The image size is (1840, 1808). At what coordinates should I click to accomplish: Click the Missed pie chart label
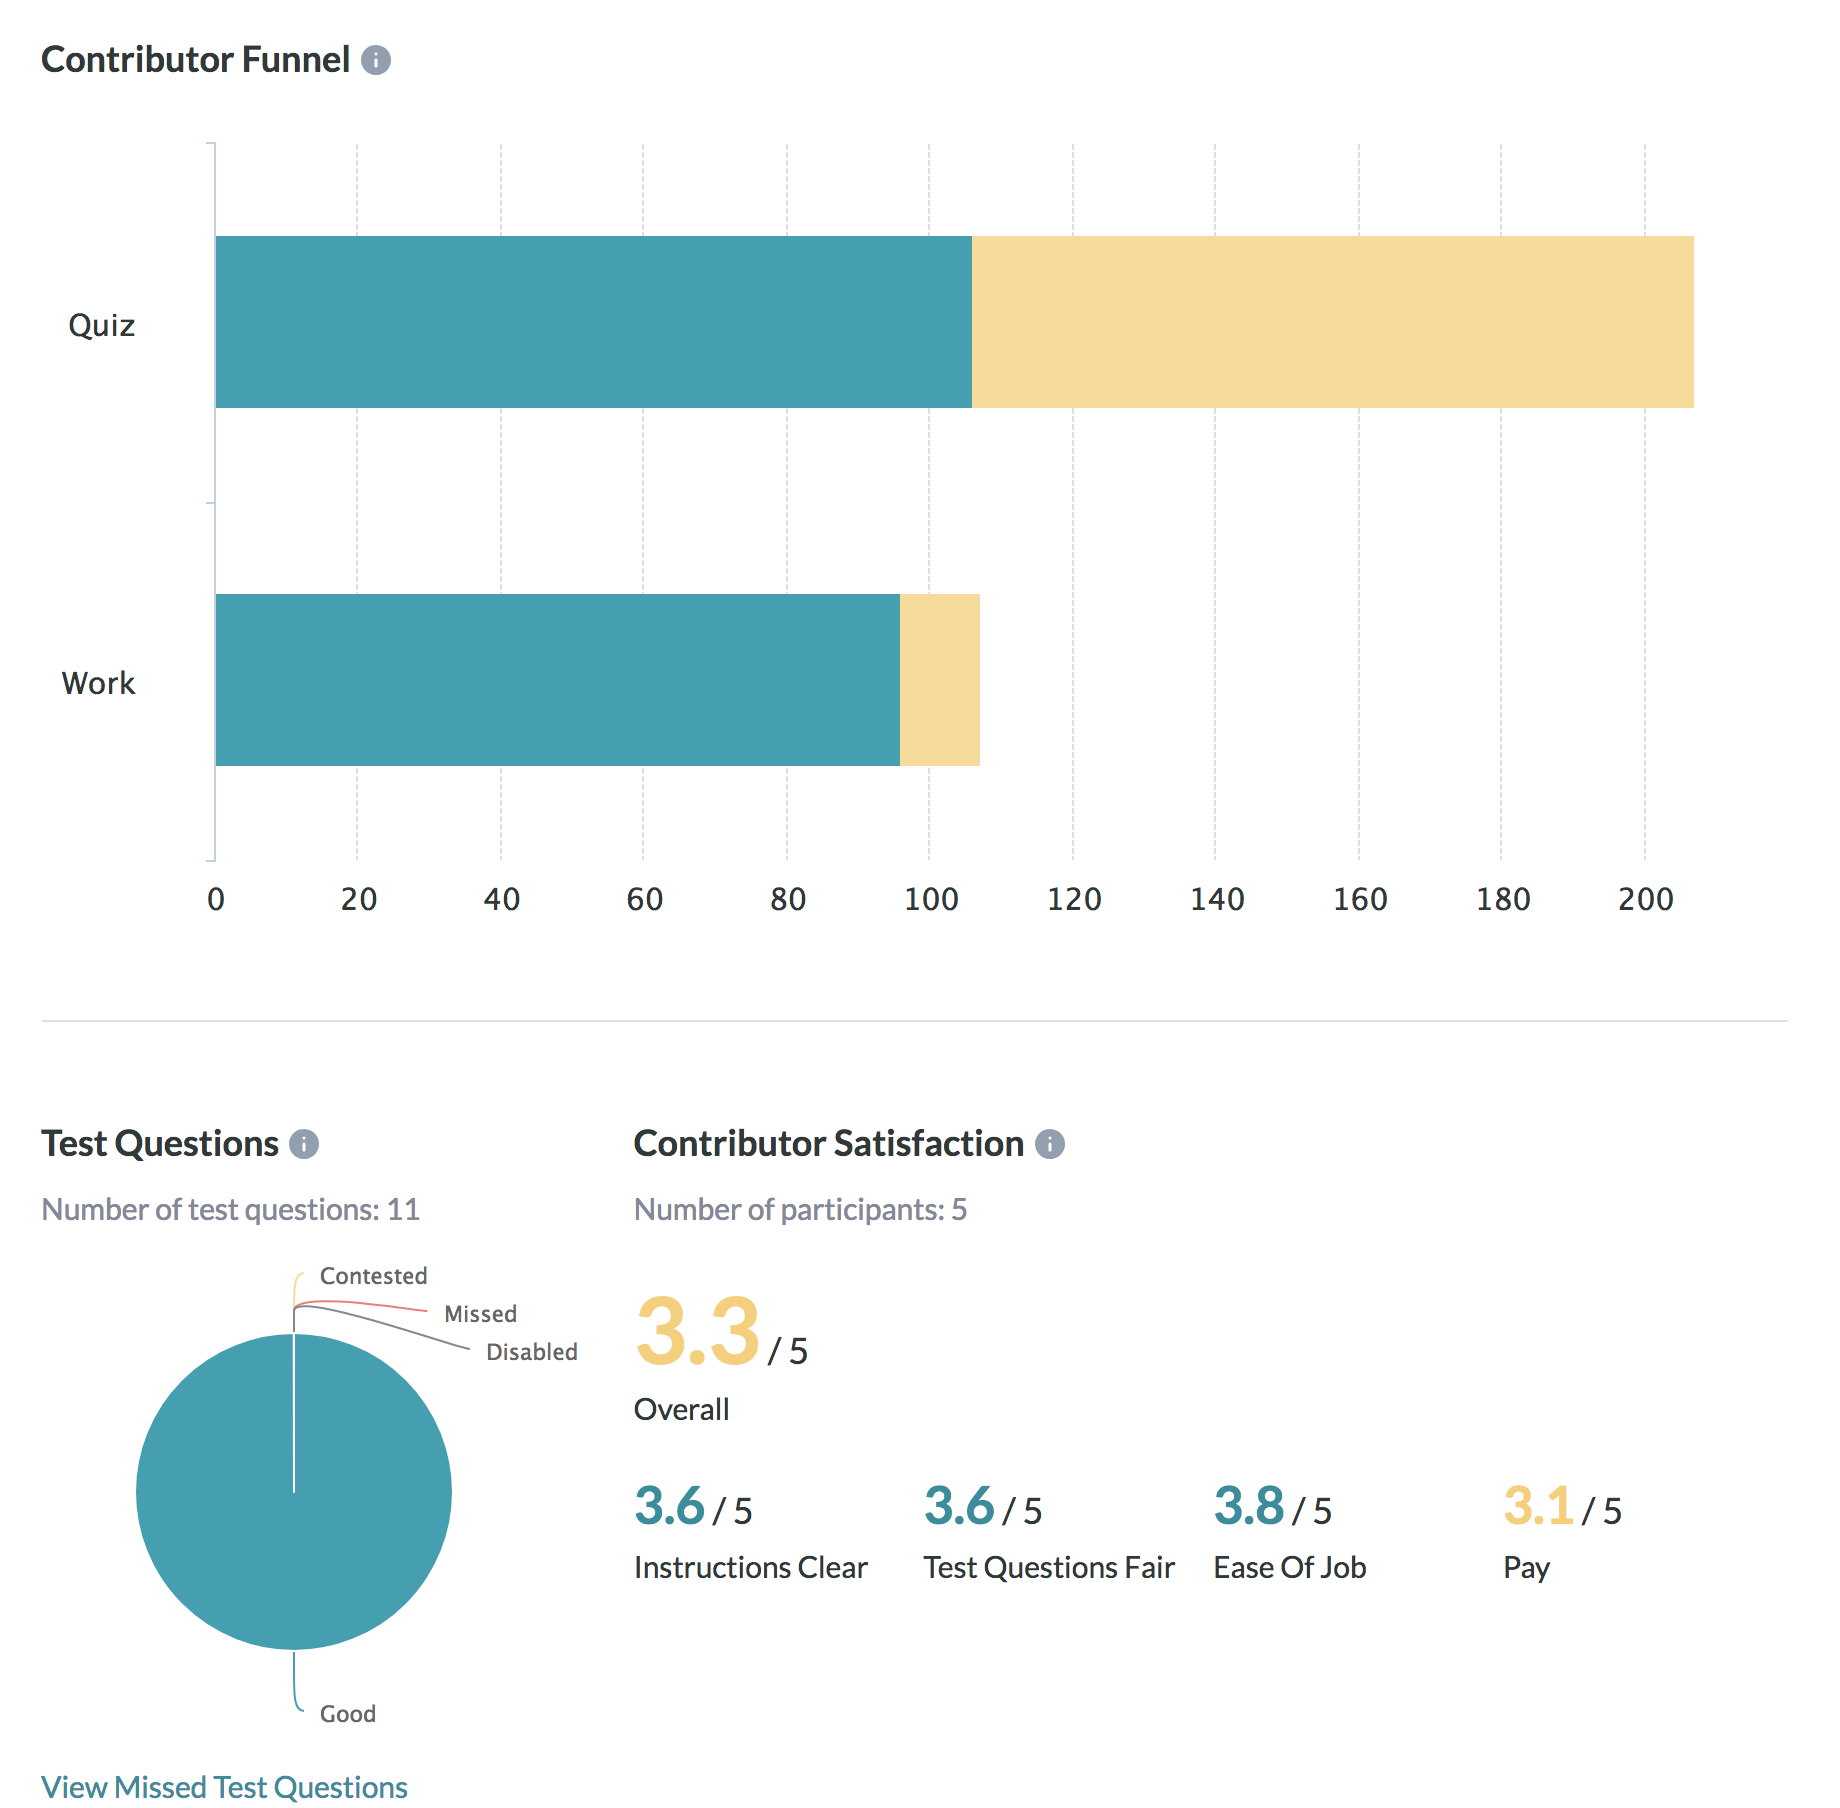[x=480, y=1314]
